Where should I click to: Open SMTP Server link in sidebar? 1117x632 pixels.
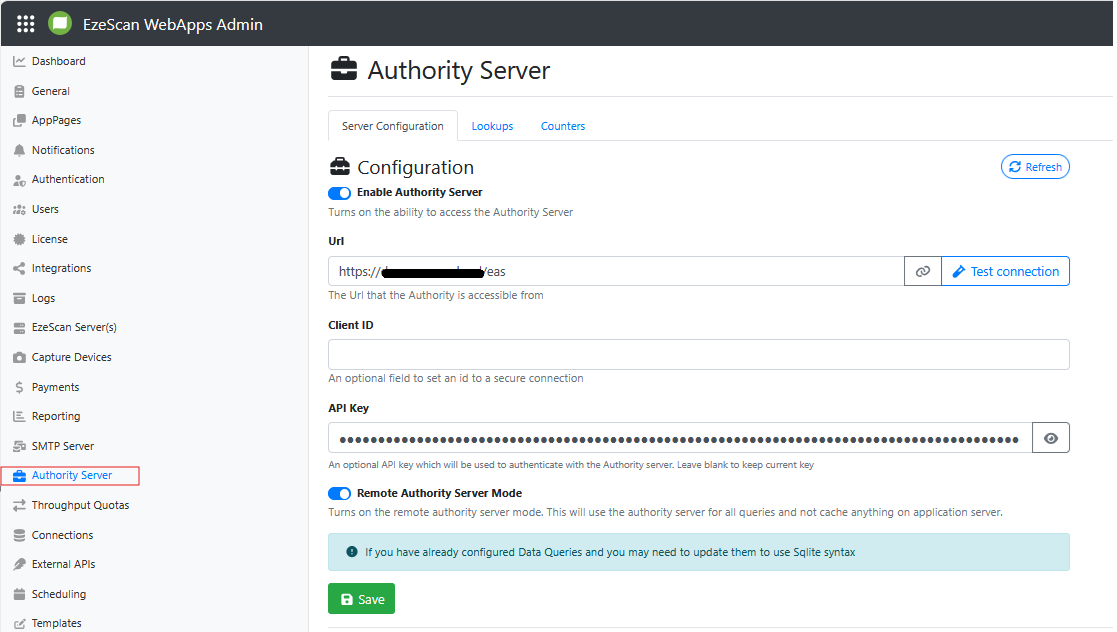tap(63, 446)
